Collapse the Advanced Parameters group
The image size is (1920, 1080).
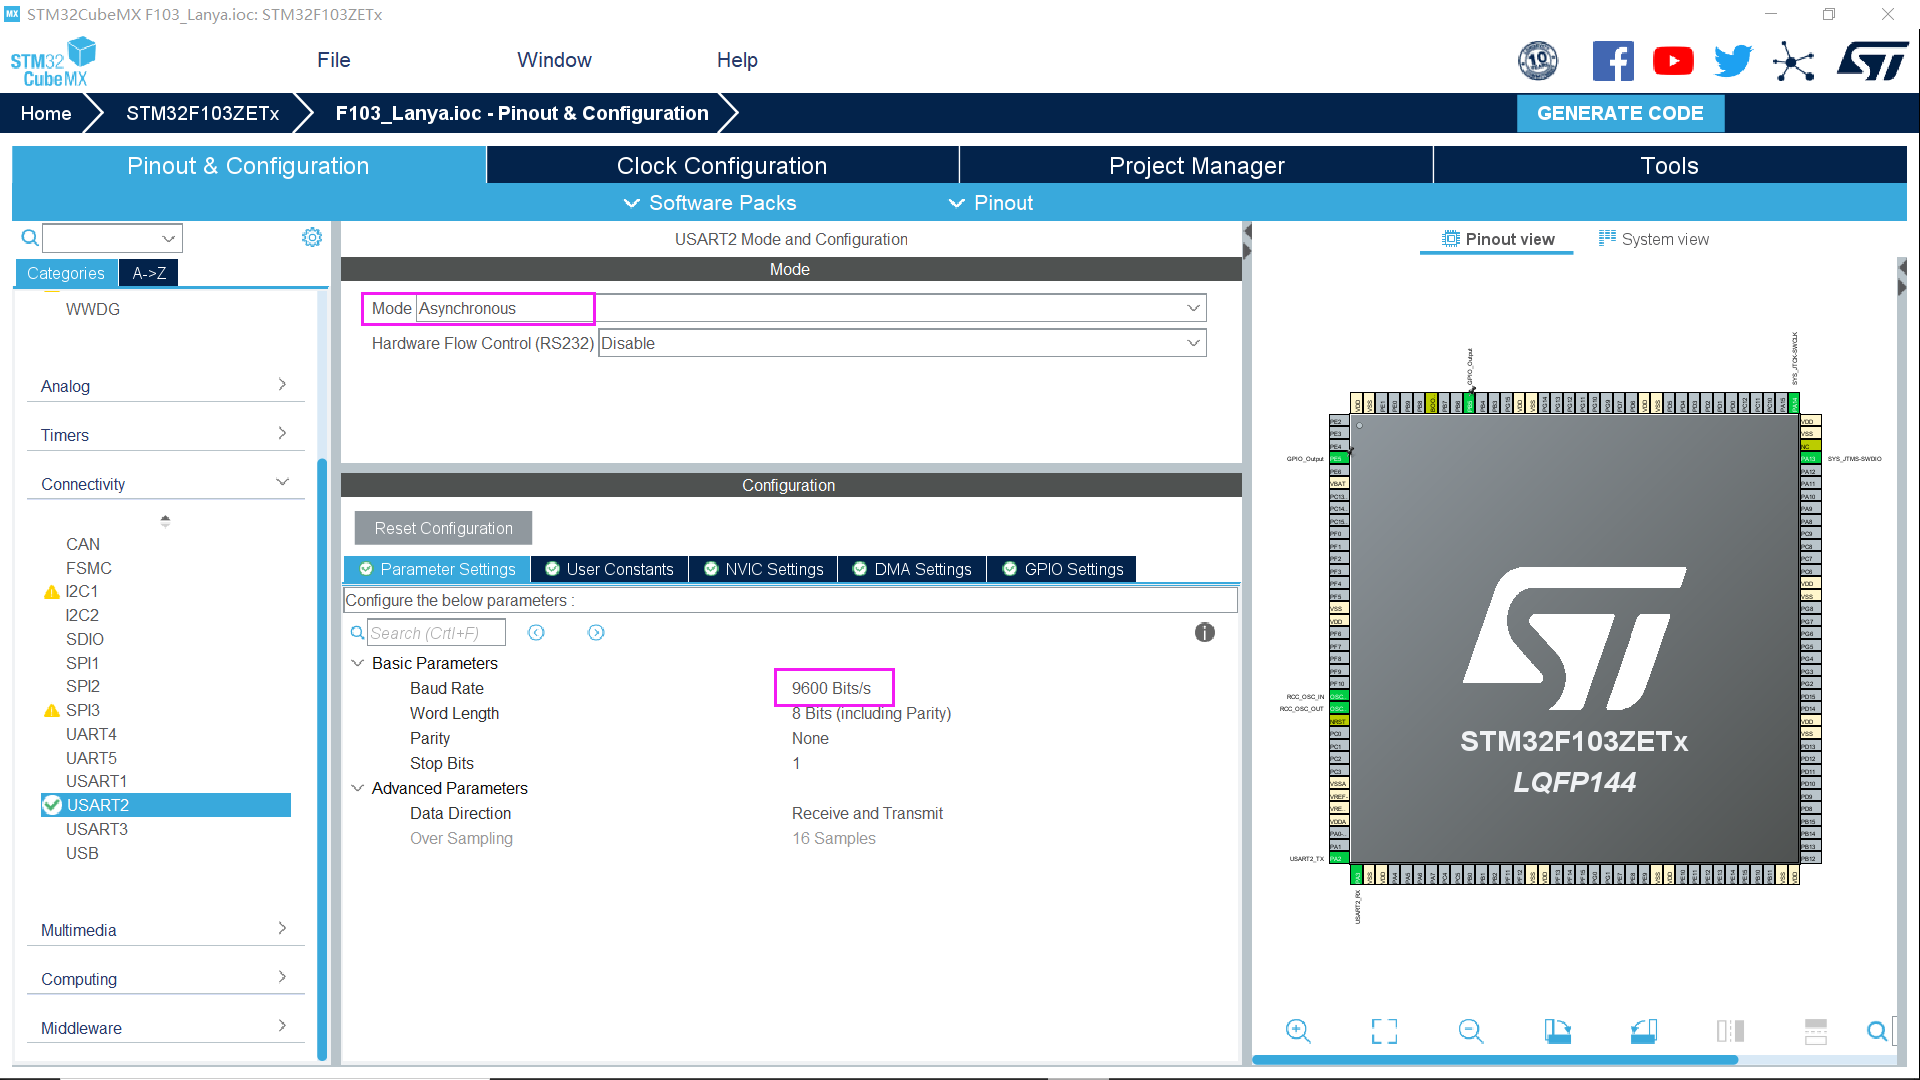(x=357, y=788)
